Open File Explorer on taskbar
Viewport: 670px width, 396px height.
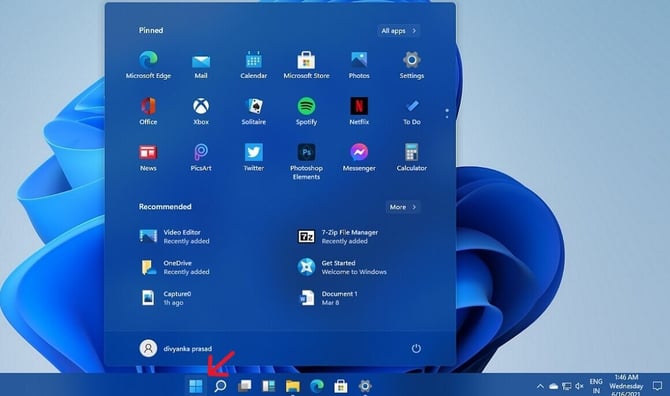coord(293,386)
